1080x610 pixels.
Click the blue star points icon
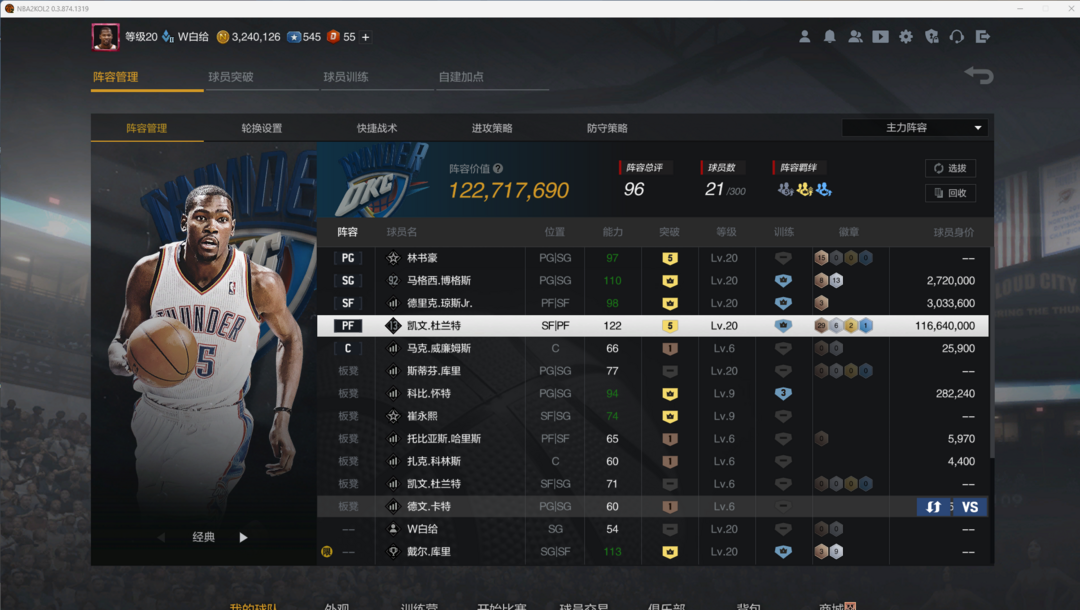pyautogui.click(x=294, y=37)
